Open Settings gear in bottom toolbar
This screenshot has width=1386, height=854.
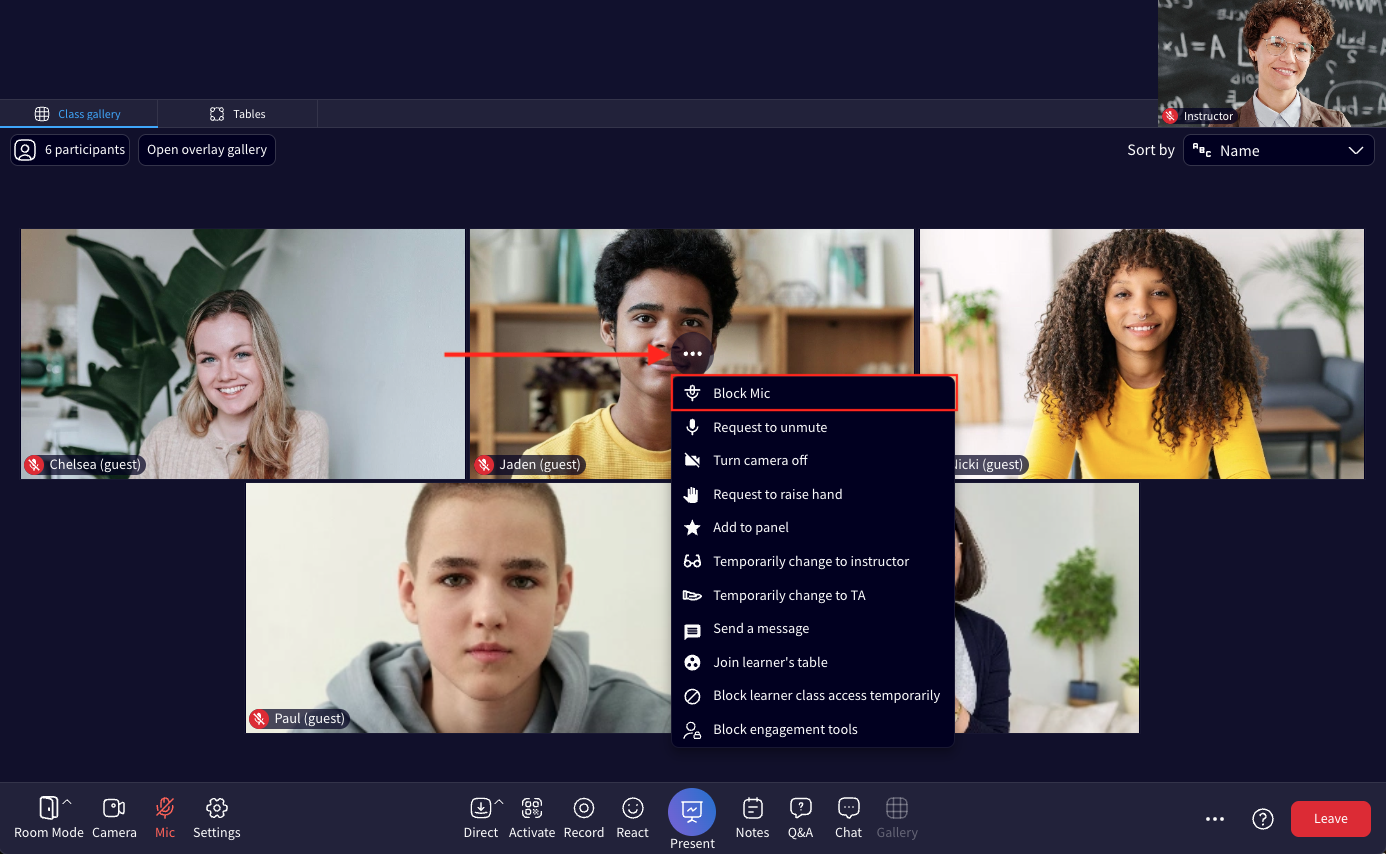[x=217, y=817]
